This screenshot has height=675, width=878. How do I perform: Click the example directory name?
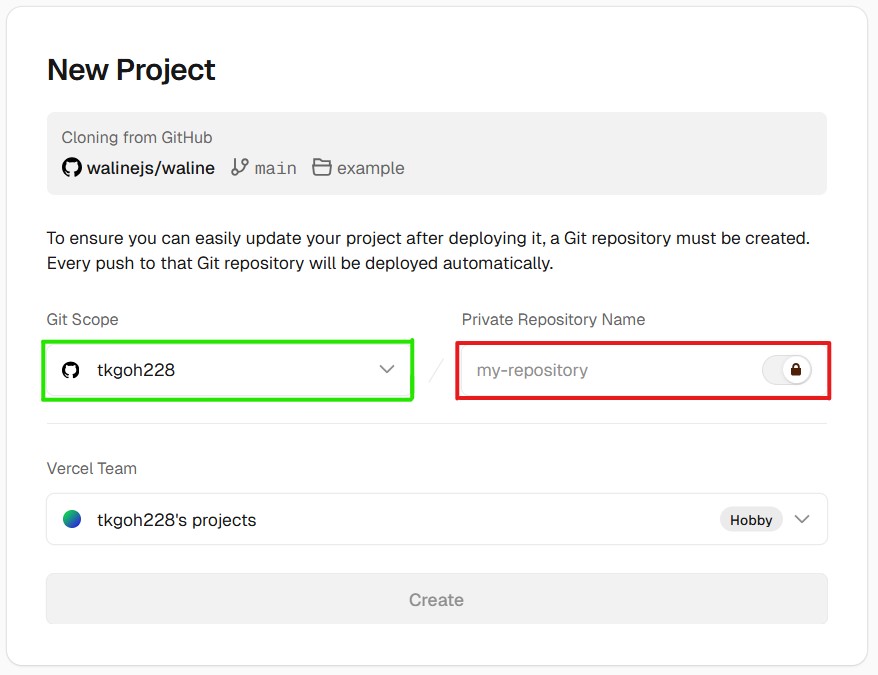pyautogui.click(x=370, y=168)
